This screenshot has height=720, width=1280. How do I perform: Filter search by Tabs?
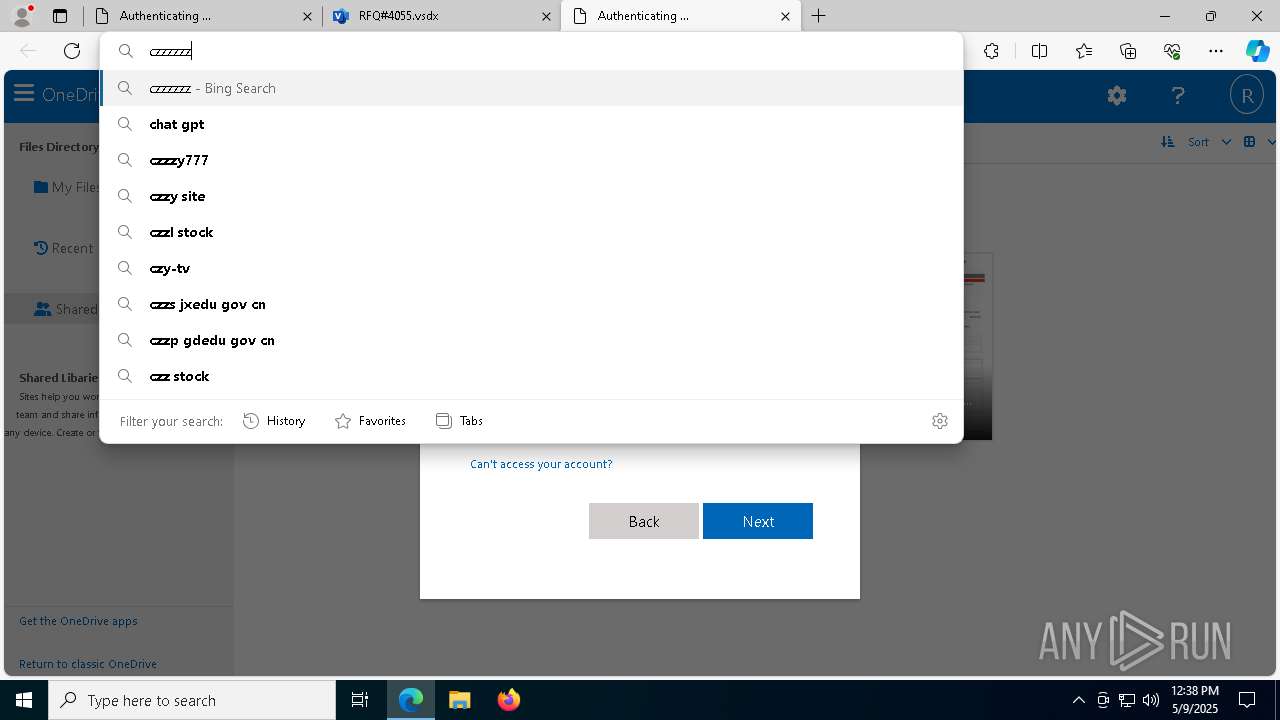point(459,421)
